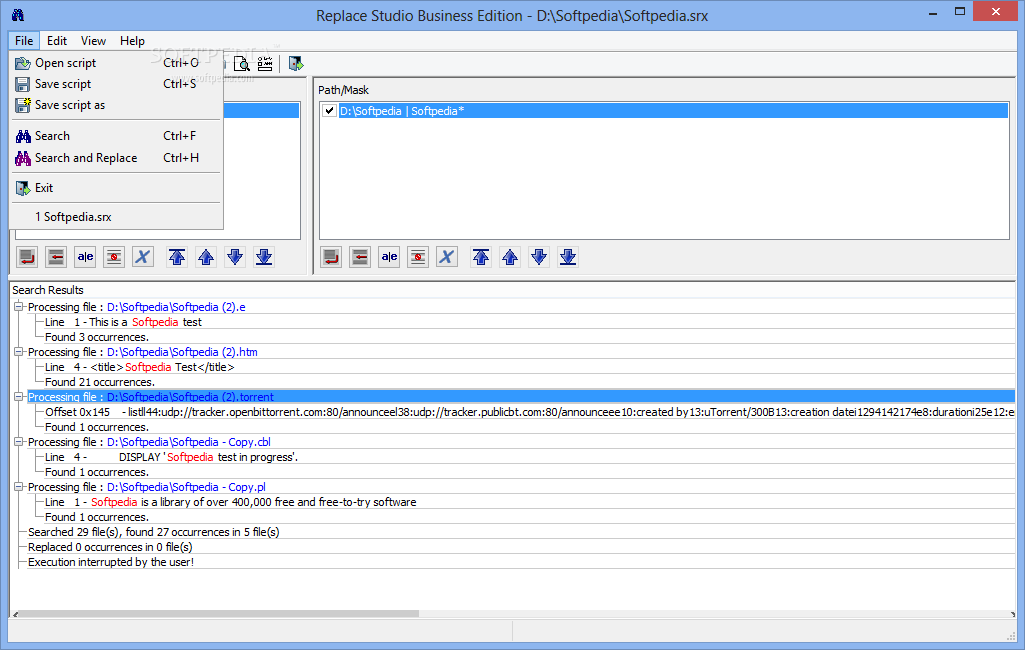
Task: Click the horizontal scrollbar thumb in Search Results
Action: tap(220, 614)
